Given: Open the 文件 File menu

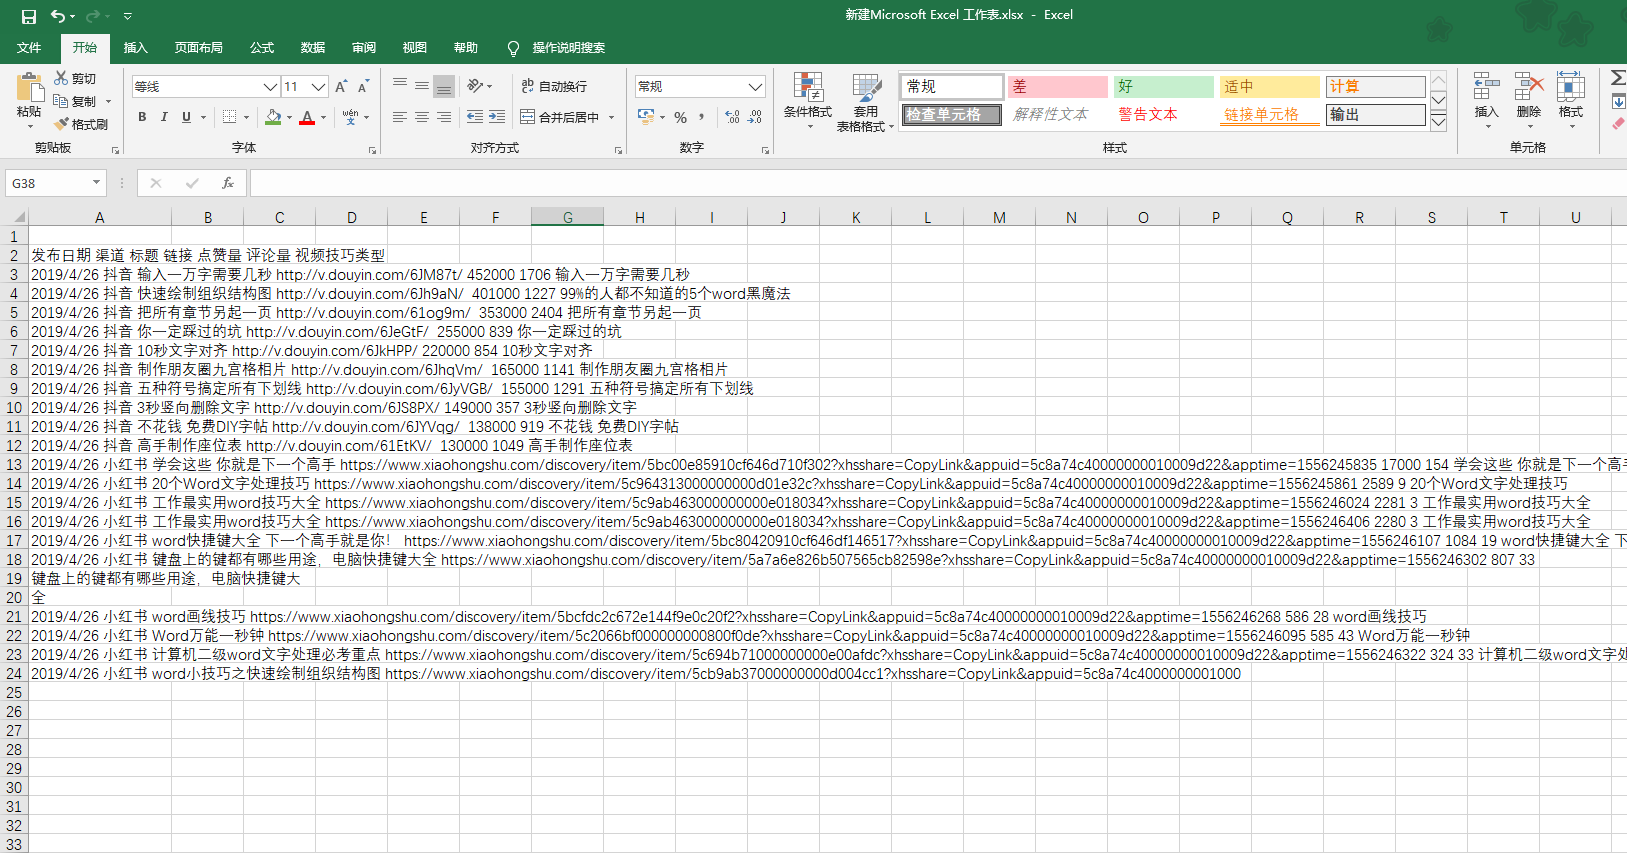Looking at the screenshot, I should [x=29, y=48].
